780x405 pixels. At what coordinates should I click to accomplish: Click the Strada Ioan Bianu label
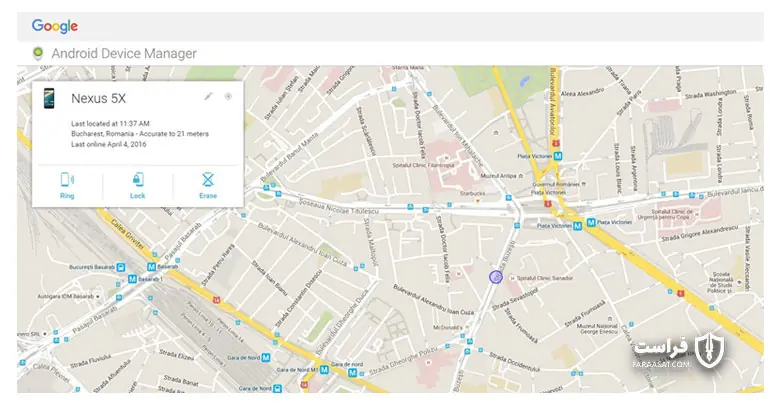pyautogui.click(x=269, y=278)
